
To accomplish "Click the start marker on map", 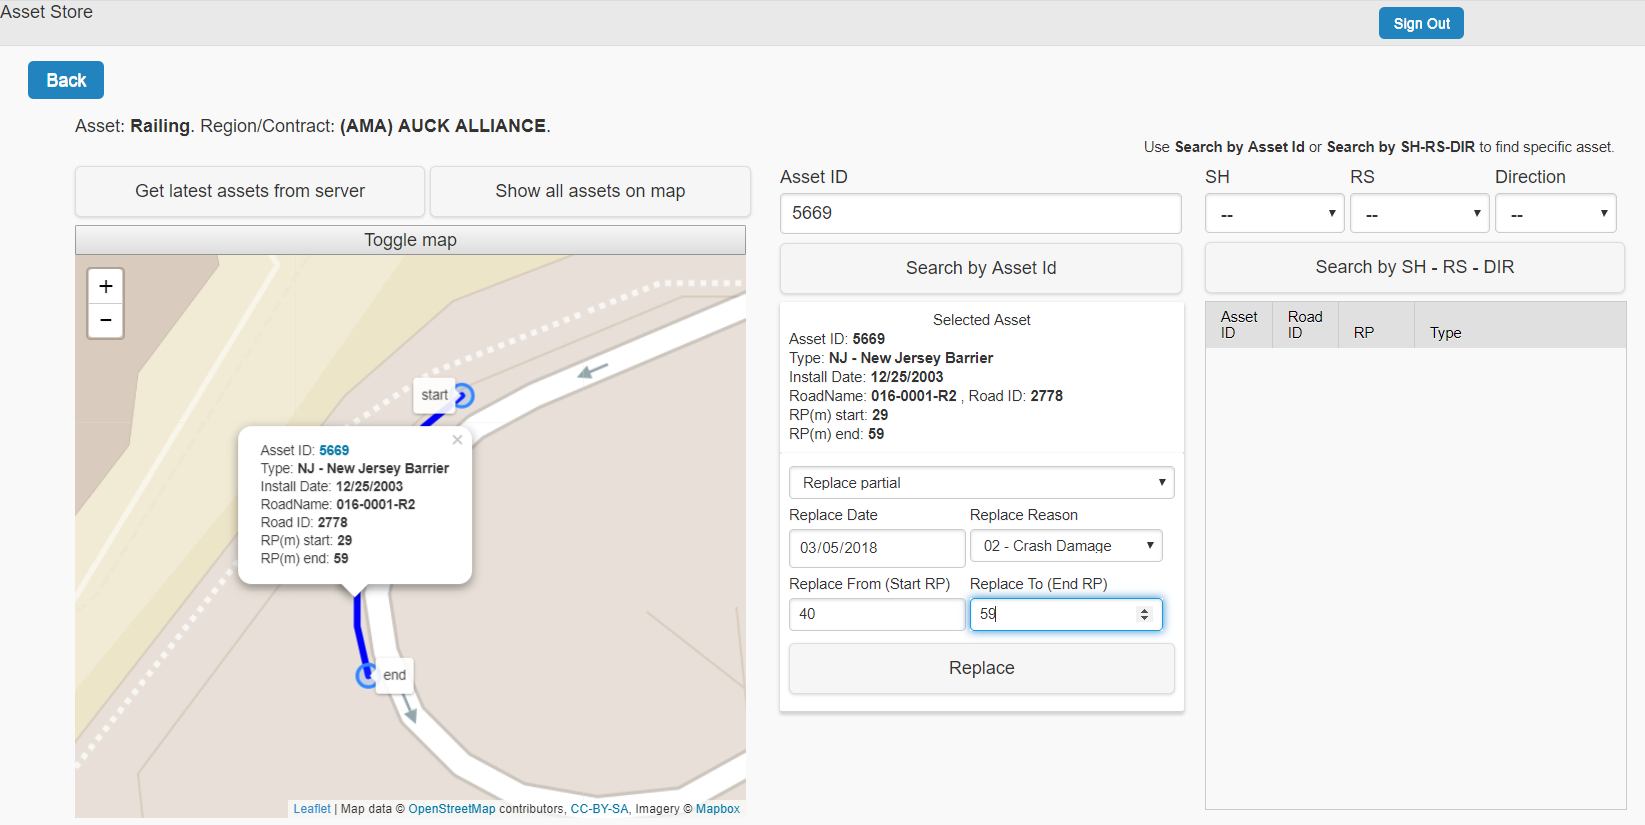I will click(x=463, y=396).
